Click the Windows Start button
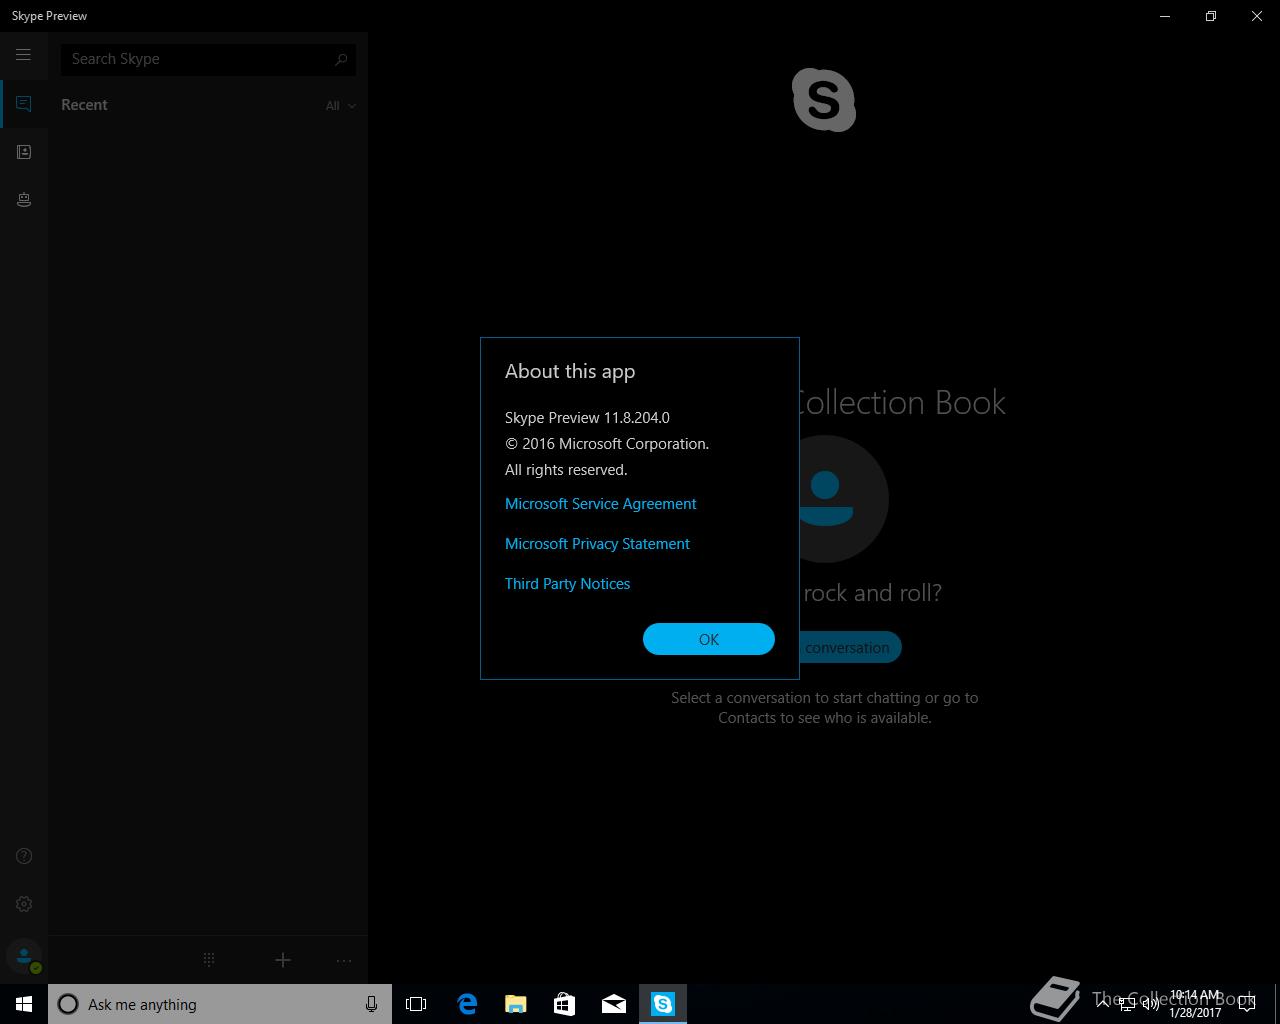The image size is (1280, 1024). click(x=24, y=1004)
